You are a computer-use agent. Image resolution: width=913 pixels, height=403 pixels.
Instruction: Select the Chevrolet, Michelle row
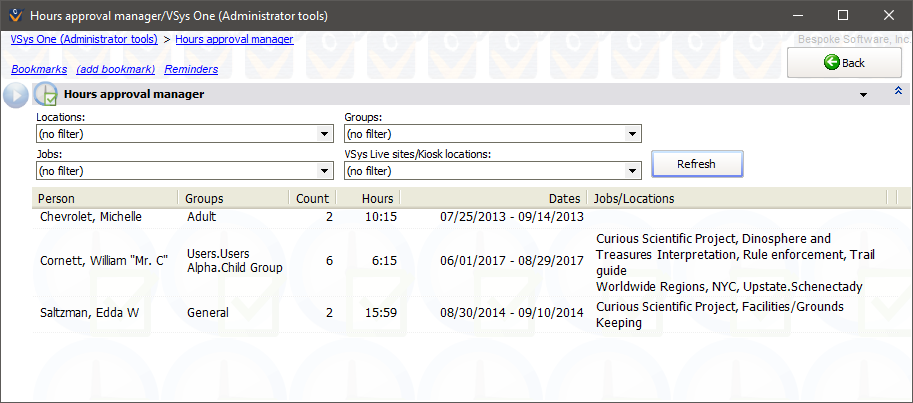tap(91, 217)
